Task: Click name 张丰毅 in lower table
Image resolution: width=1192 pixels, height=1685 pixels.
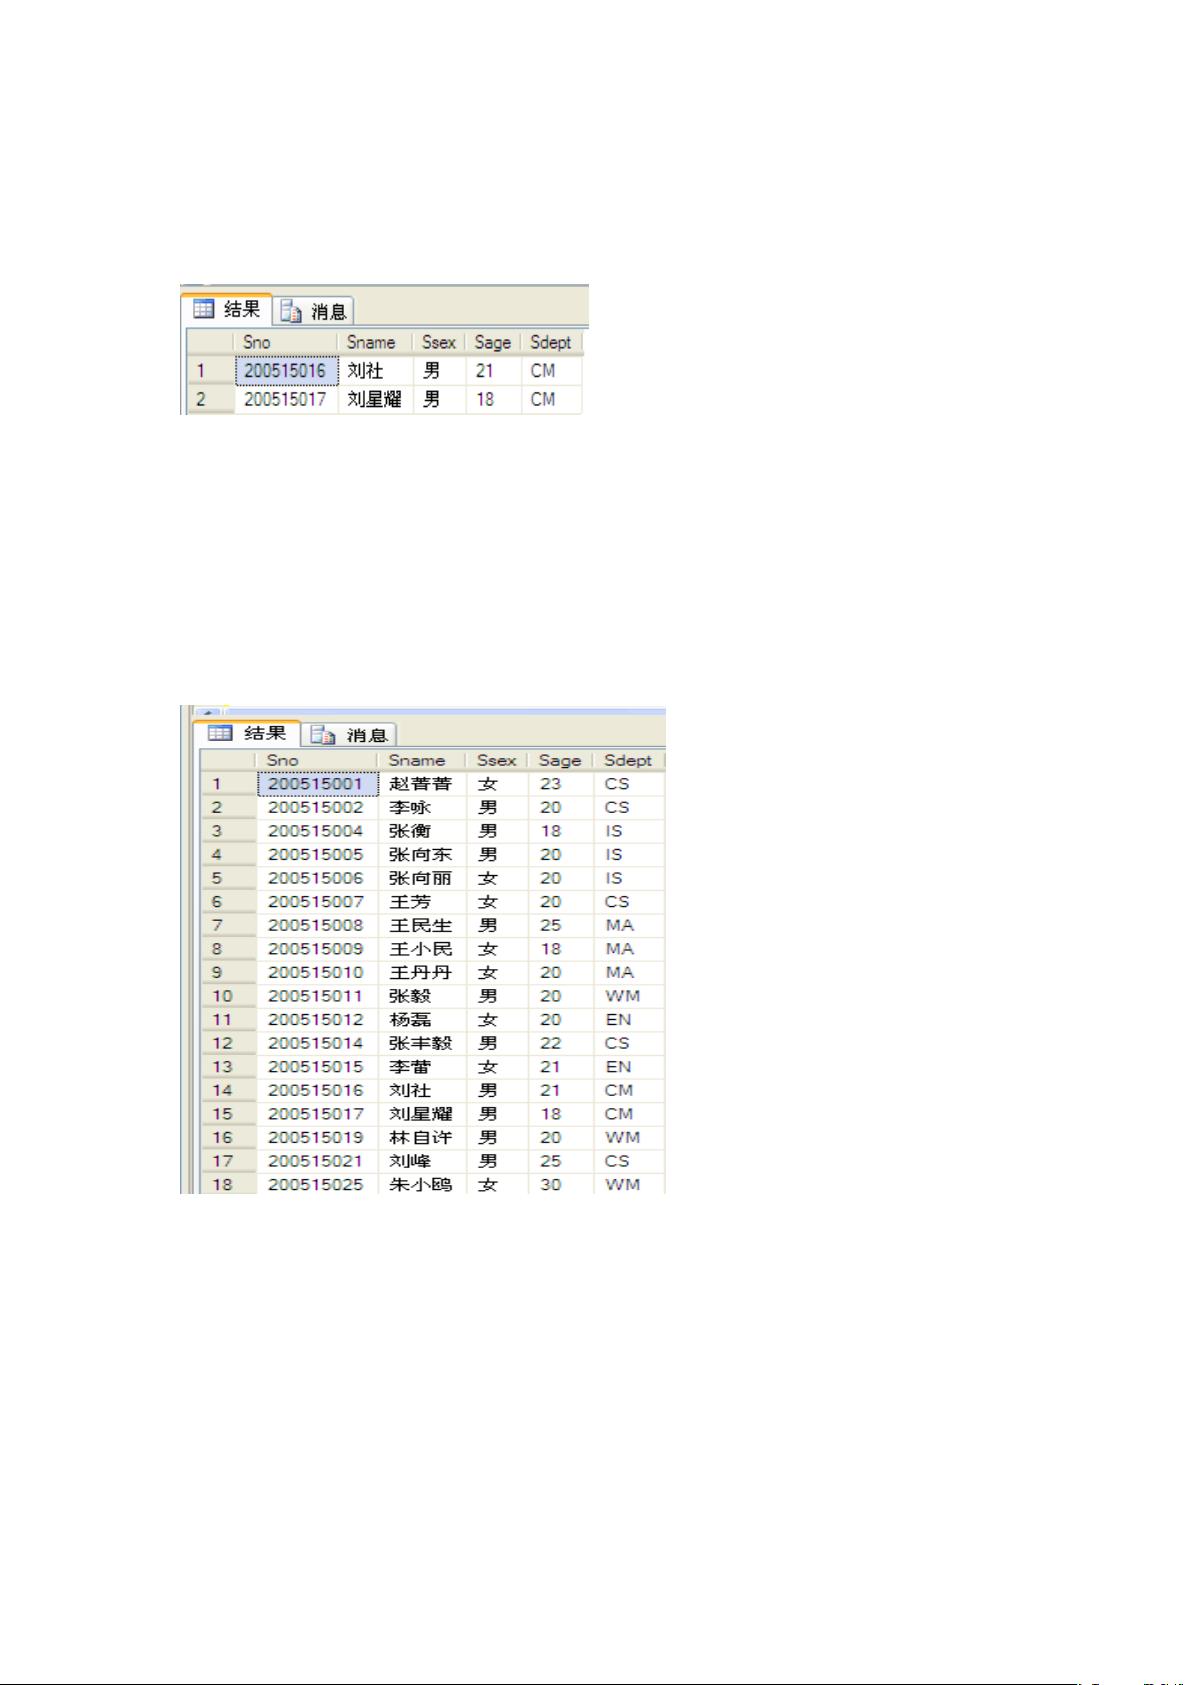Action: click(421, 1043)
